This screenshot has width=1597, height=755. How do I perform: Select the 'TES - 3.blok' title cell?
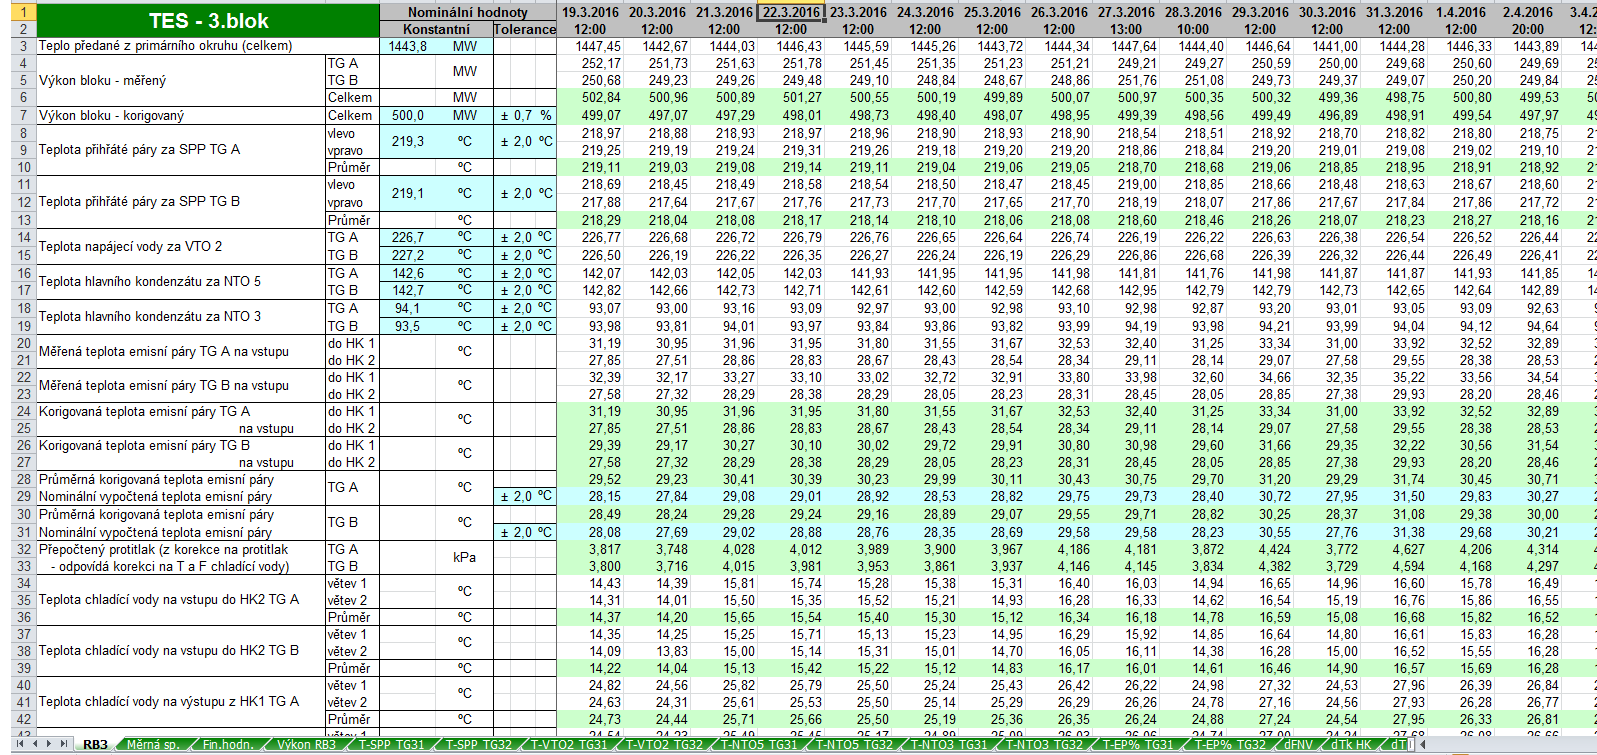[x=208, y=21]
